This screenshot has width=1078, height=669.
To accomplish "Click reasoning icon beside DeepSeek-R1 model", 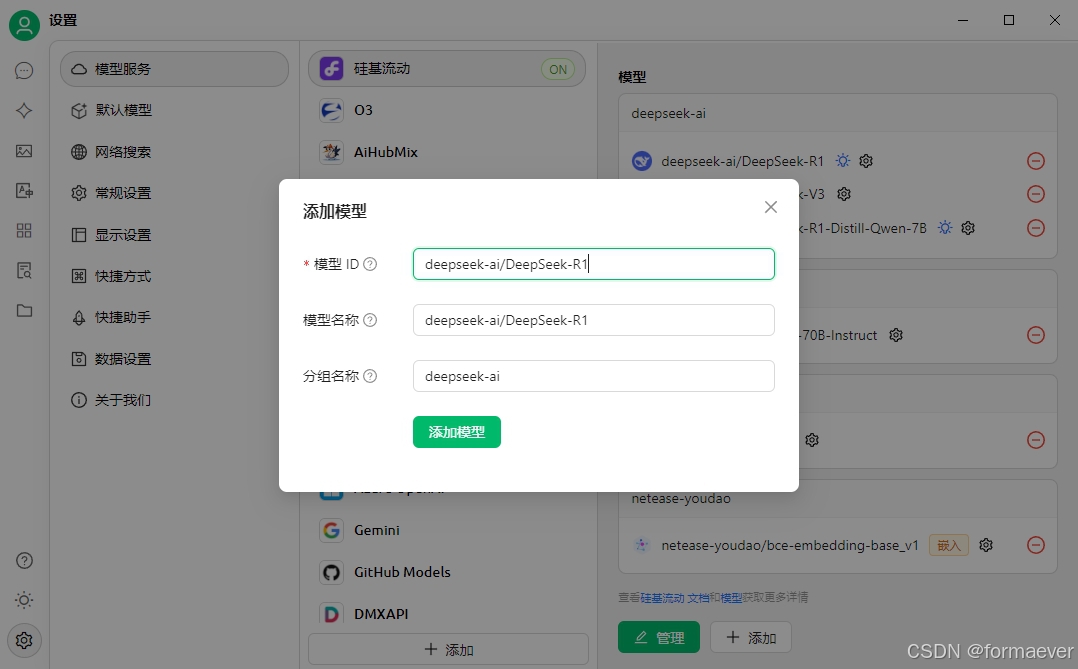I will coord(843,161).
